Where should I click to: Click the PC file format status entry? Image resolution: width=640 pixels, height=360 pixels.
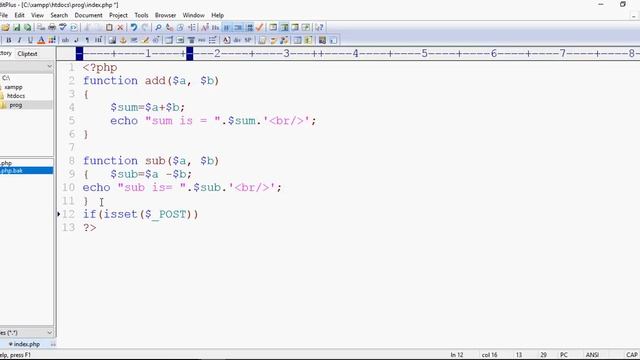(x=564, y=355)
